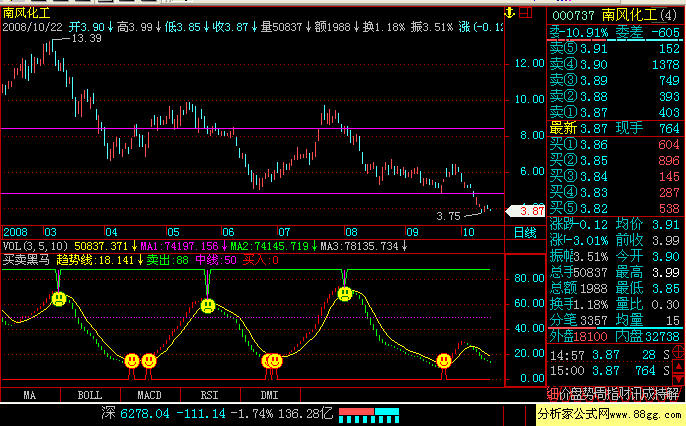Open the 讯 (news) tab in the side panel
This screenshot has width=686, height=426.
point(637,394)
